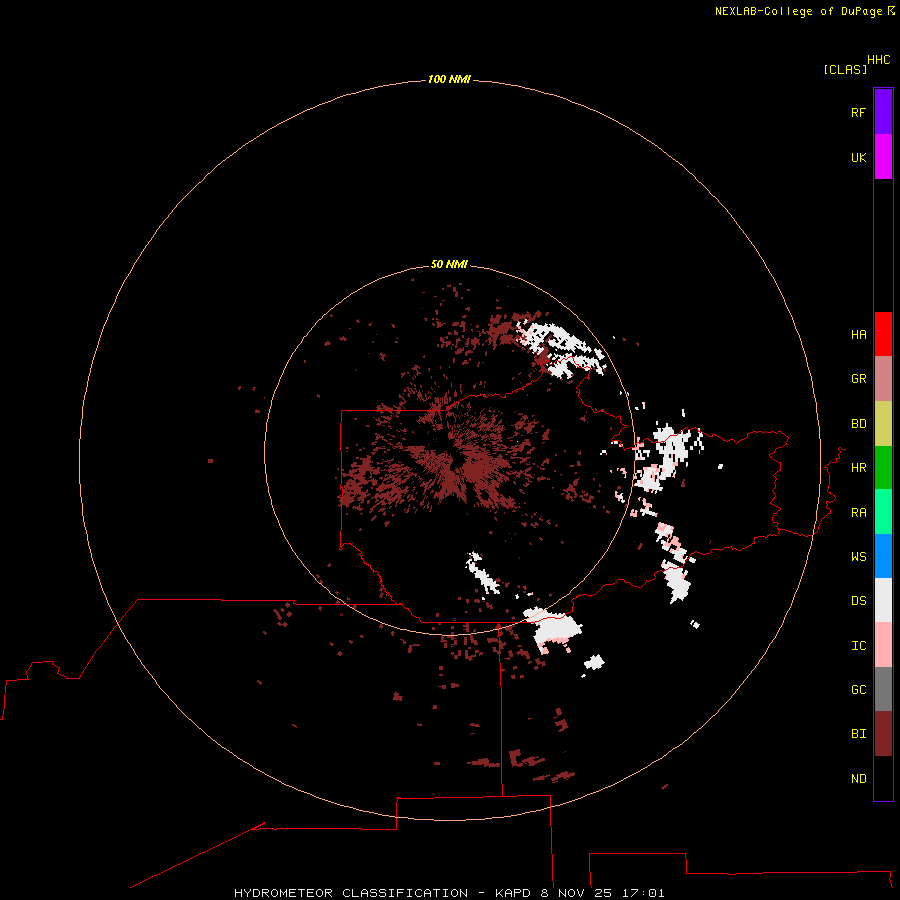Click the DS legend label

(x=859, y=601)
